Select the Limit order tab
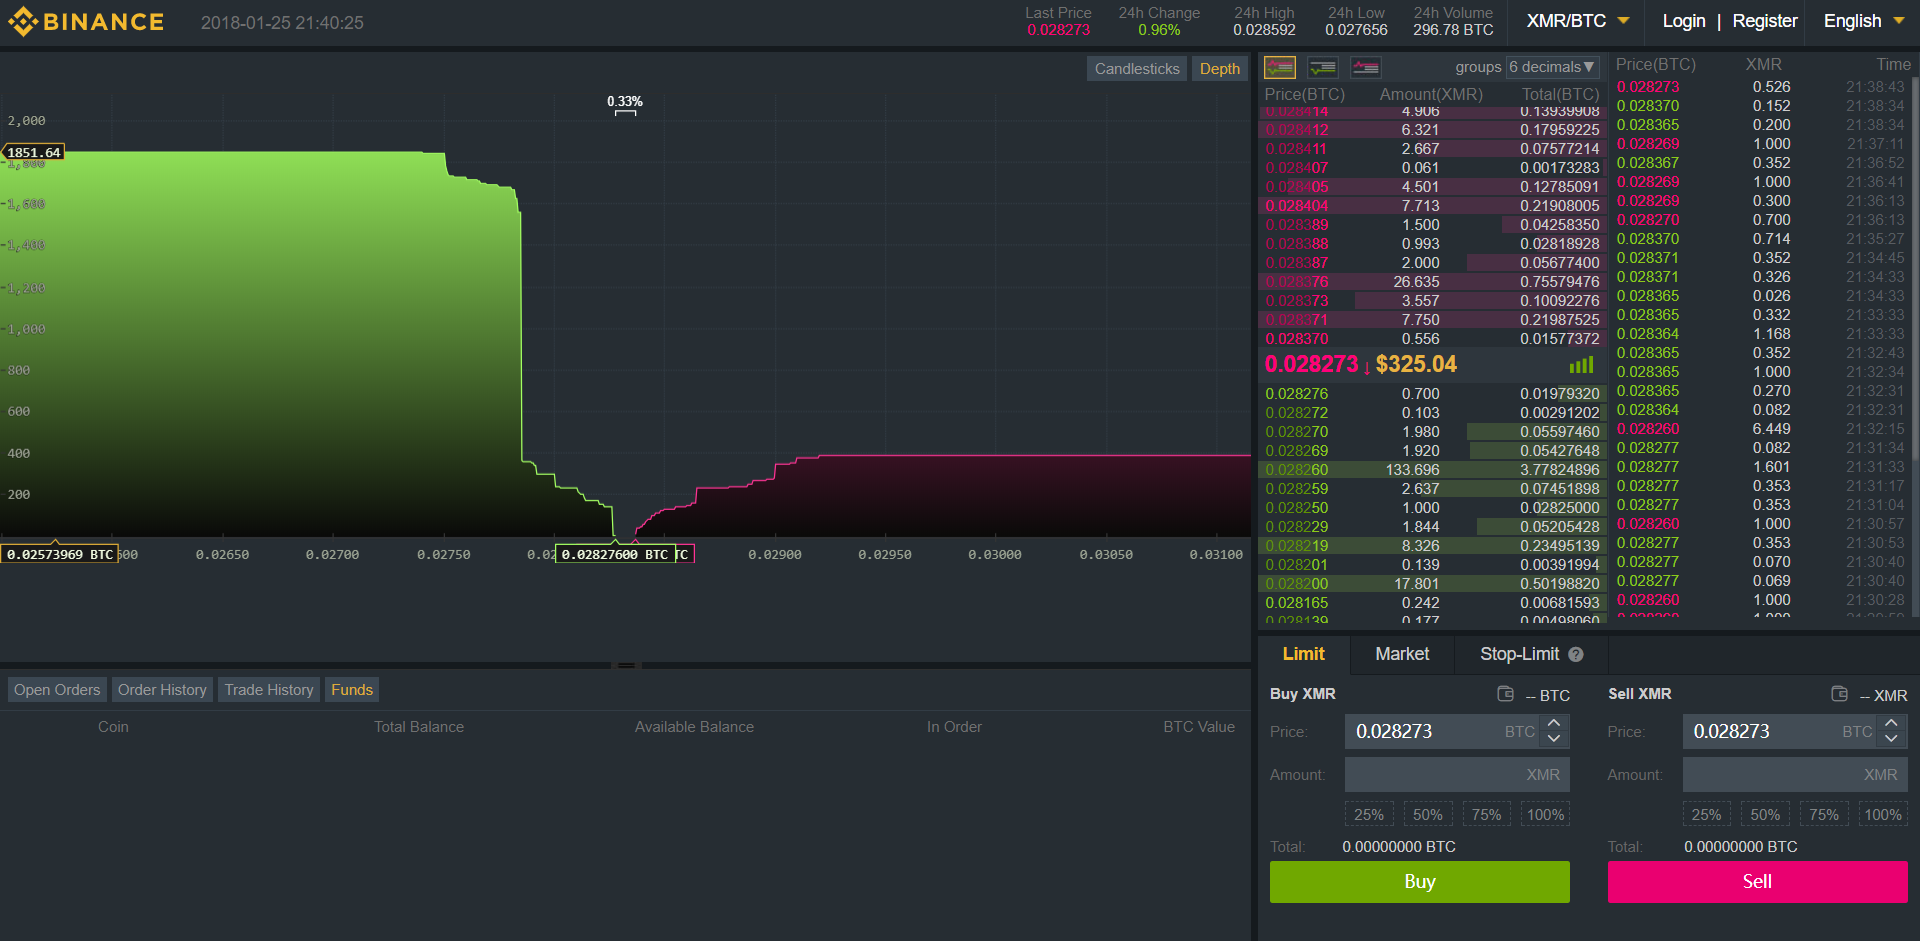Viewport: 1920px width, 941px height. [1303, 654]
